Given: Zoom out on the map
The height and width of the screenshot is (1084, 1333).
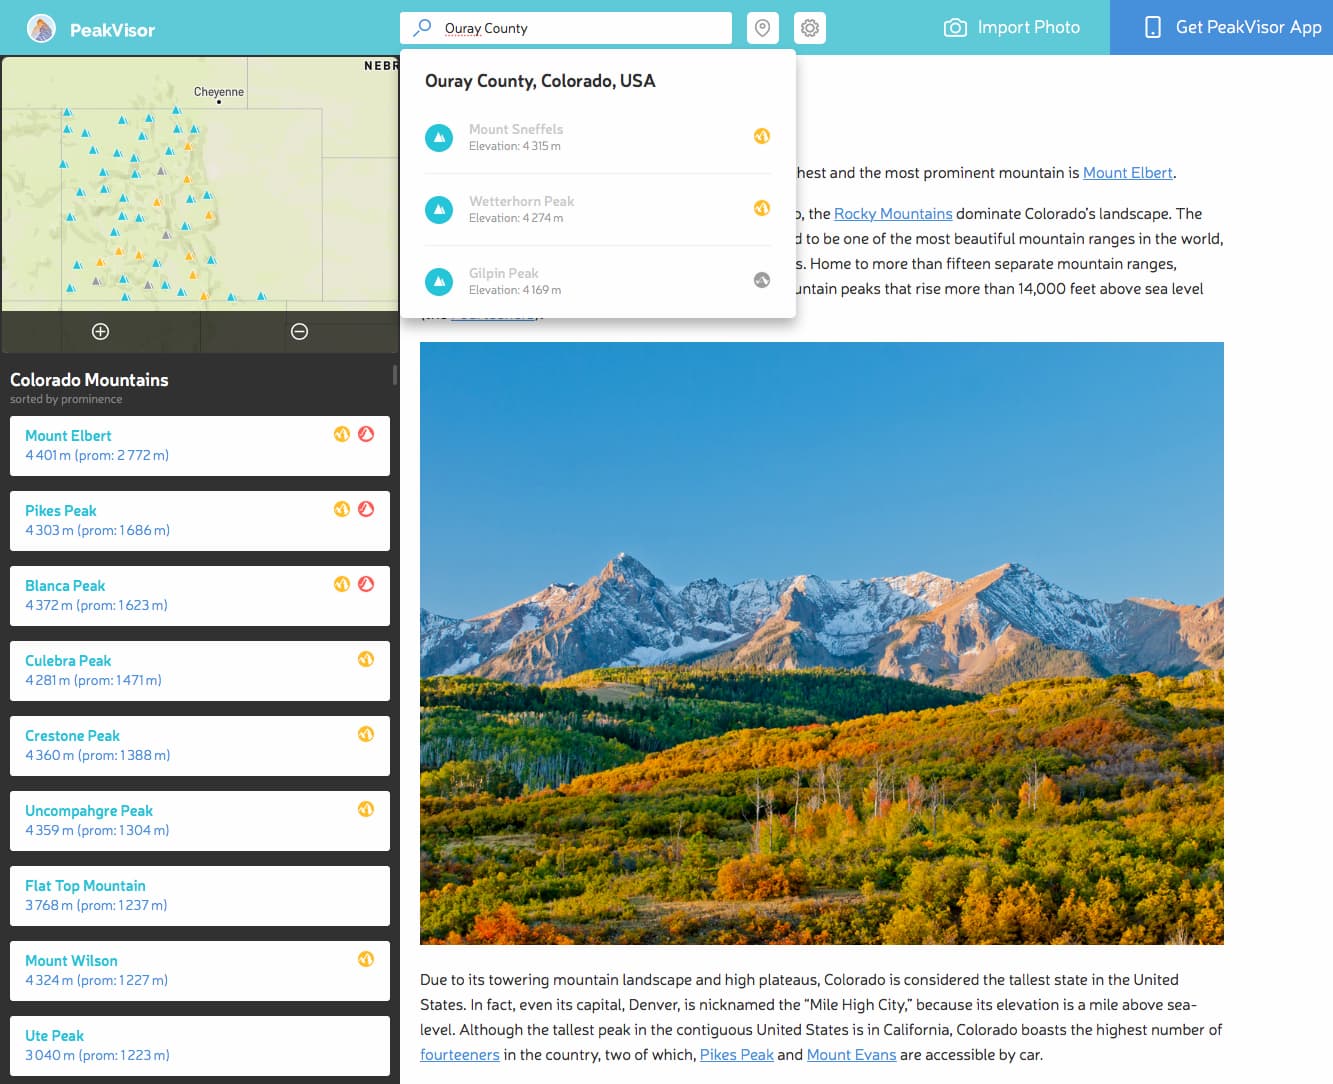Looking at the screenshot, I should 299,332.
